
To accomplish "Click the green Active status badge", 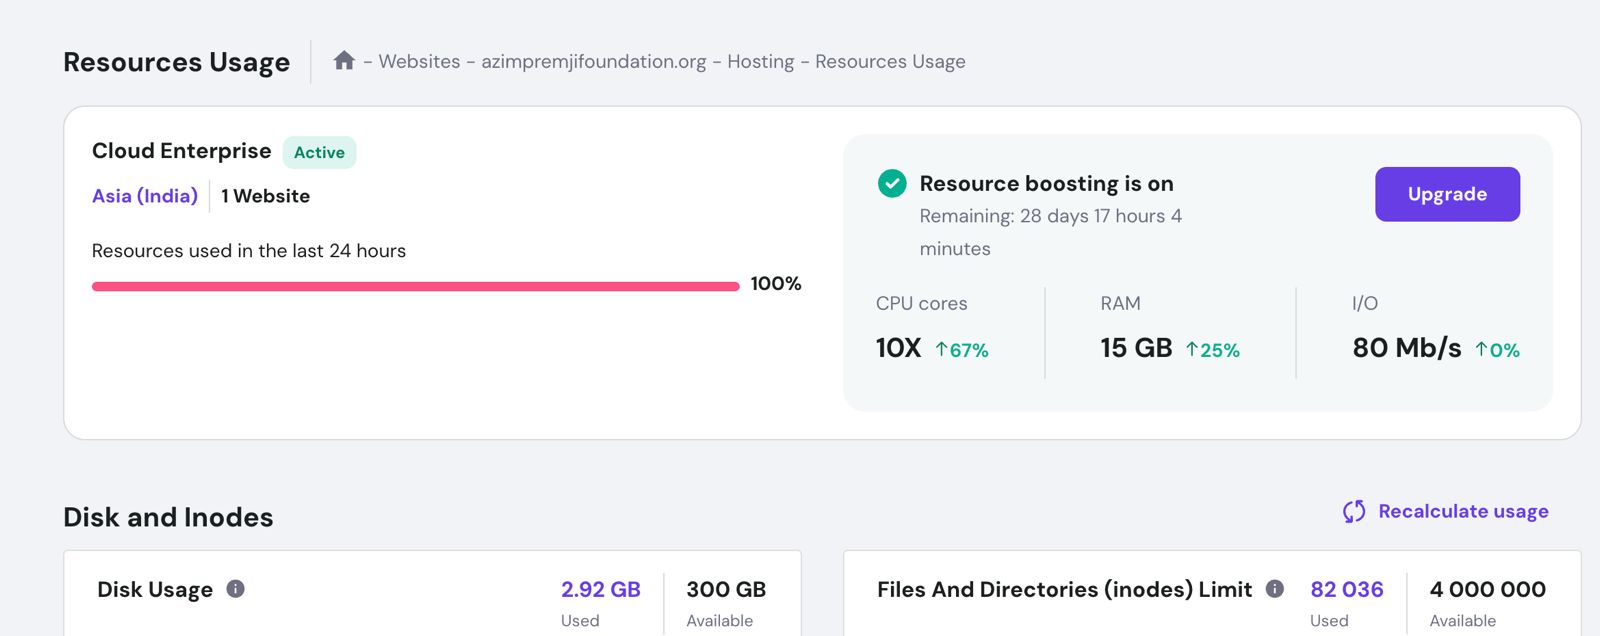I will 319,152.
